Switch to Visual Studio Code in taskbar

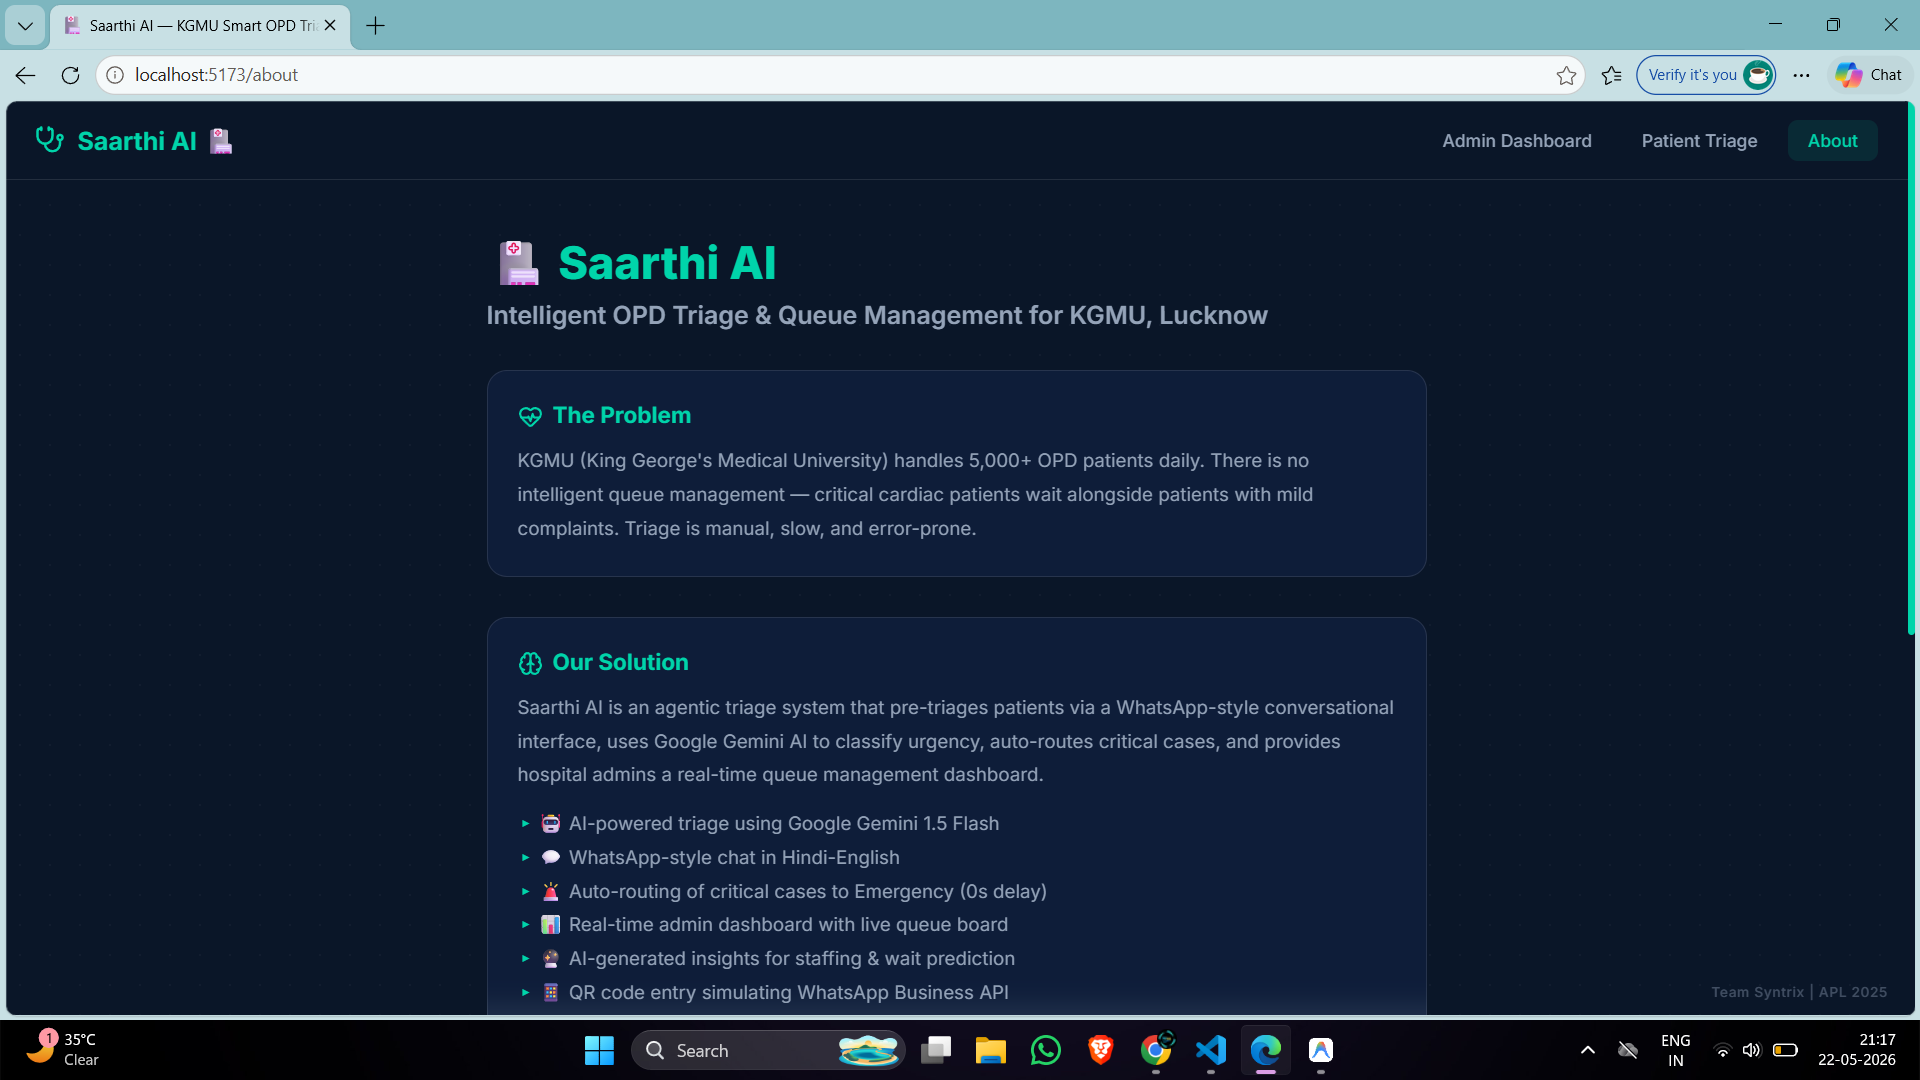pyautogui.click(x=1210, y=1050)
